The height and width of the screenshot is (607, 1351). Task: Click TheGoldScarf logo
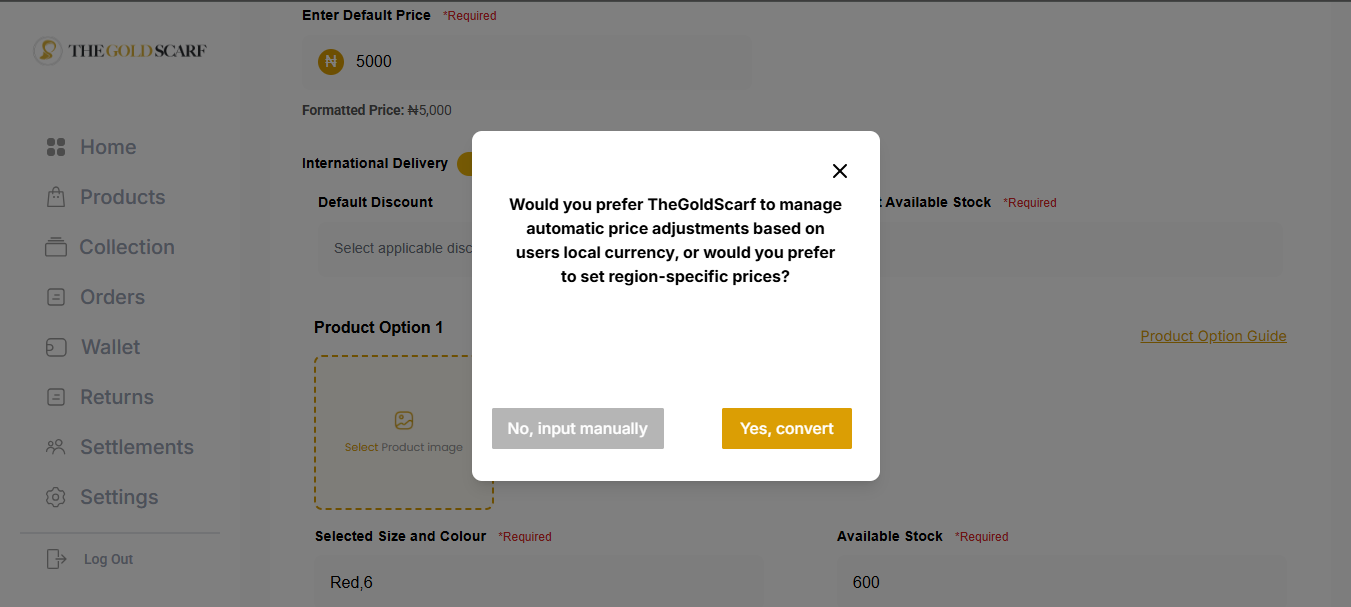point(120,51)
